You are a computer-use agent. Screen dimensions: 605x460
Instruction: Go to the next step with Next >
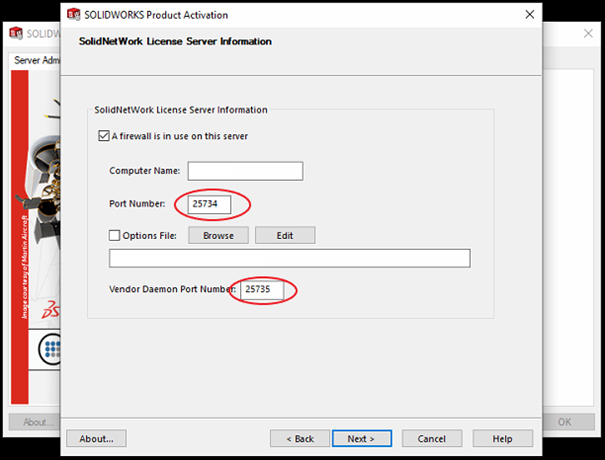point(360,439)
